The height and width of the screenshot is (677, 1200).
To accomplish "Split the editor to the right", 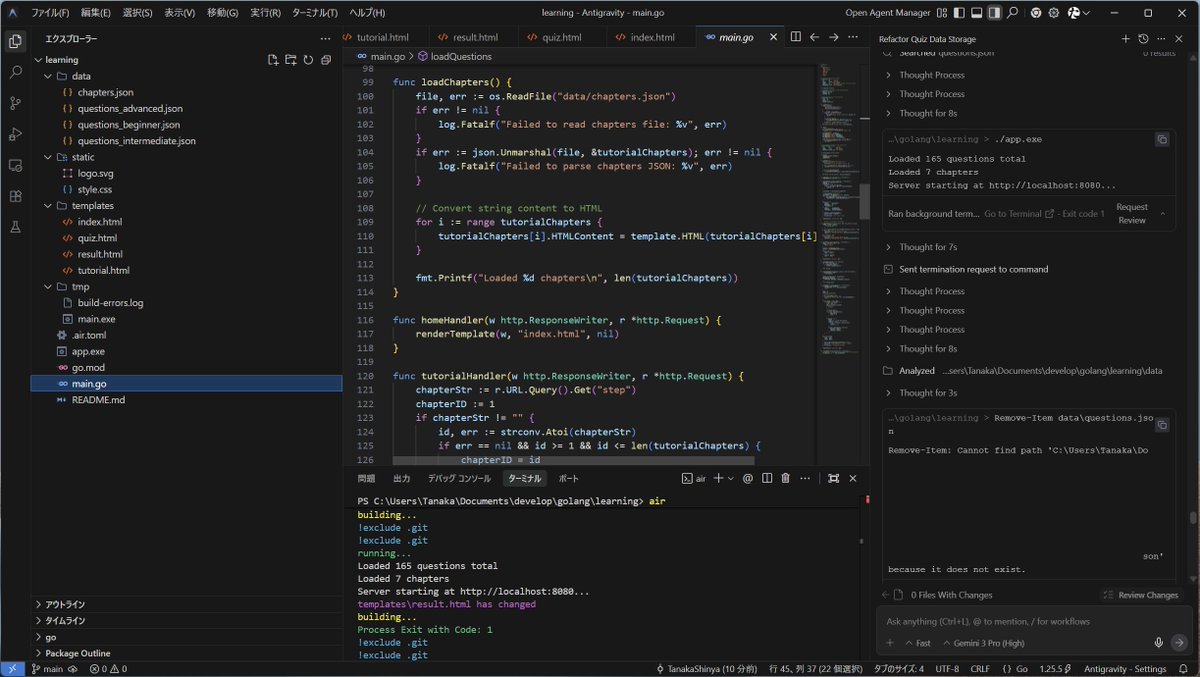I will pyautogui.click(x=796, y=37).
